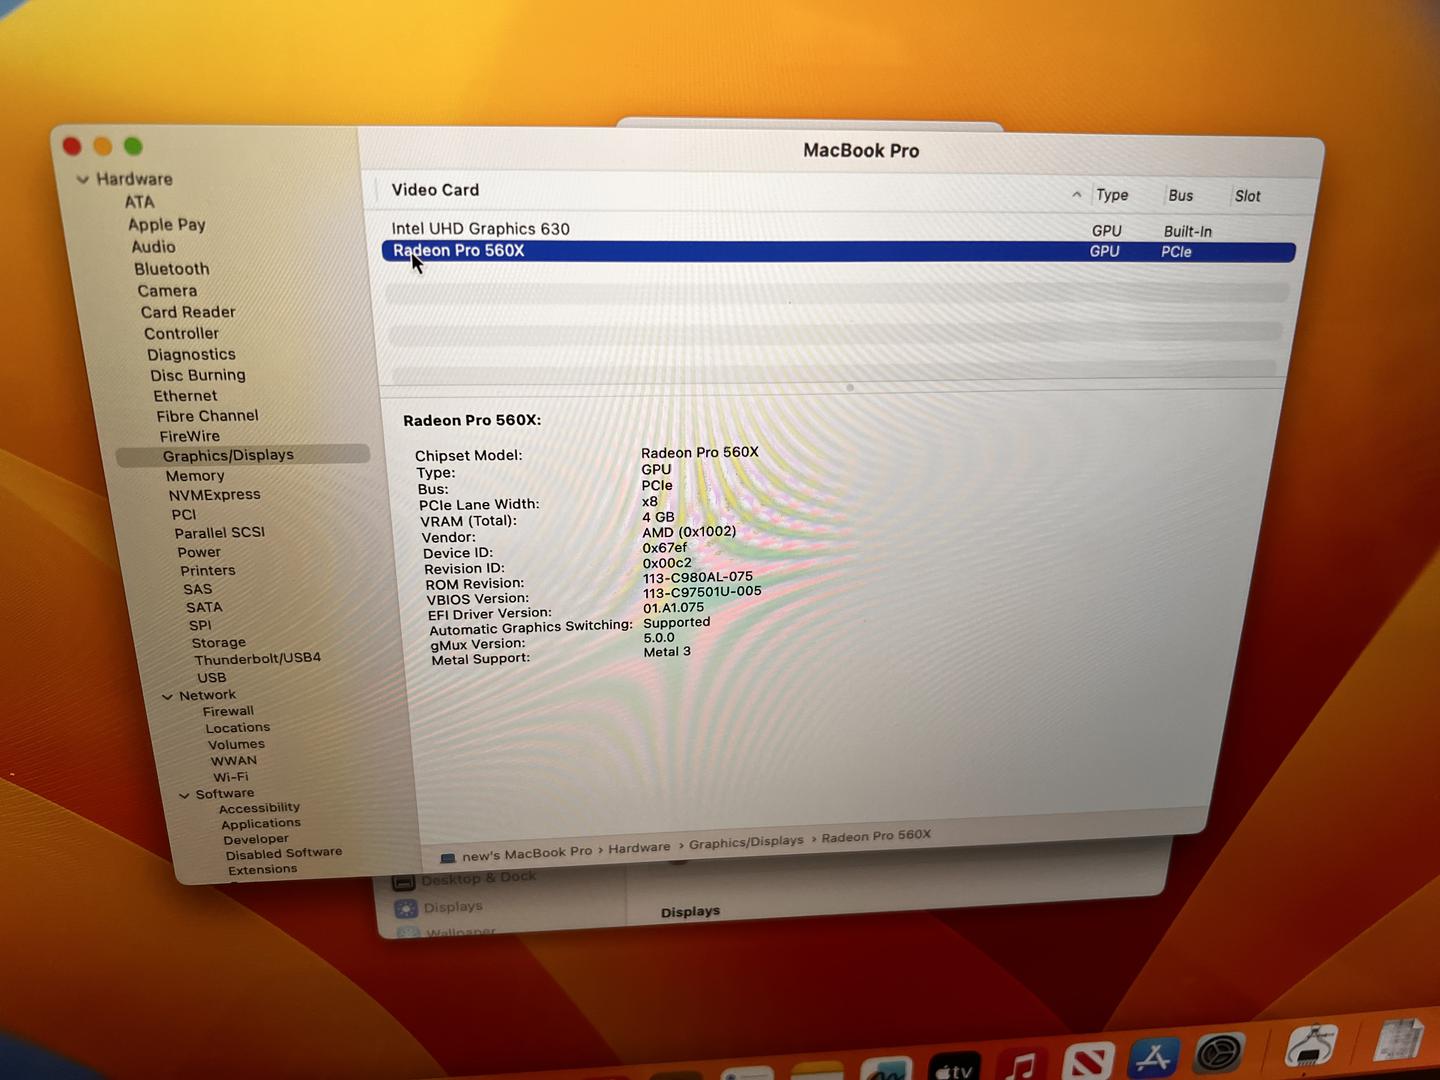Collapse the Software section

pos(184,796)
